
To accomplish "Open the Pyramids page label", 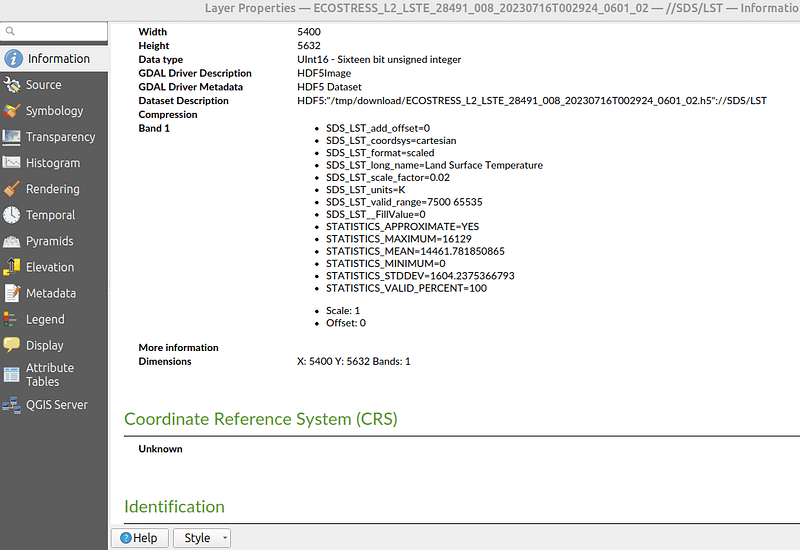I will 49,241.
